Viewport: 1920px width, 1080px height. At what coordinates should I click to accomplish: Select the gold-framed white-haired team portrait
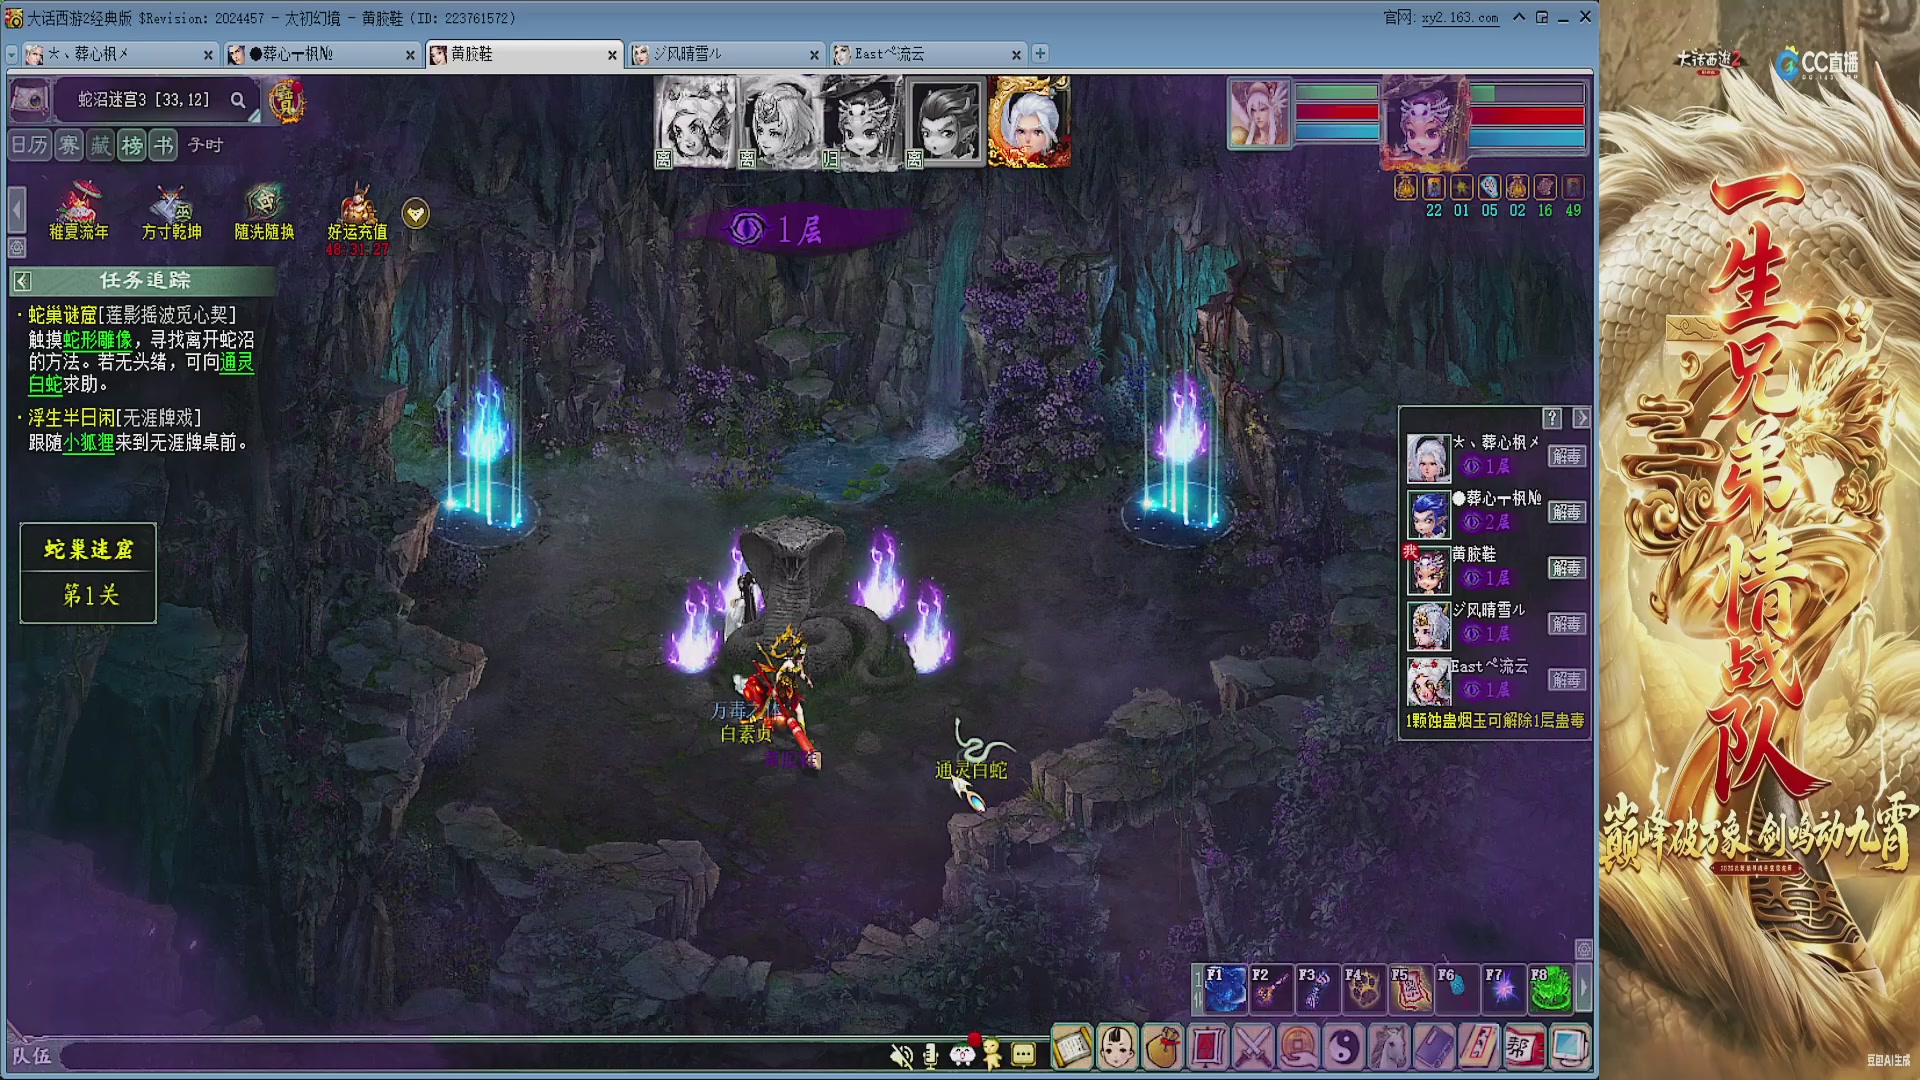[x=1029, y=123]
